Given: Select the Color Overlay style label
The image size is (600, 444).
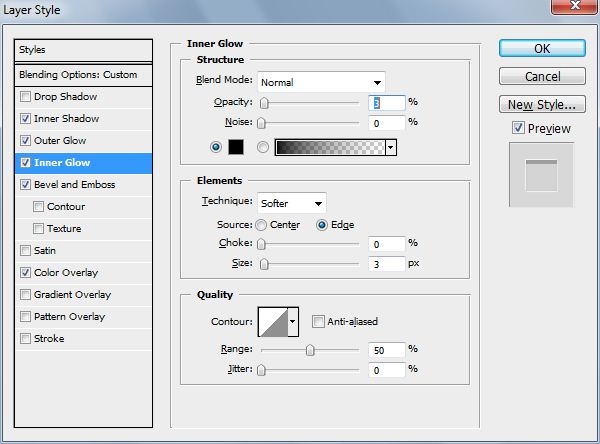Looking at the screenshot, I should coord(66,273).
